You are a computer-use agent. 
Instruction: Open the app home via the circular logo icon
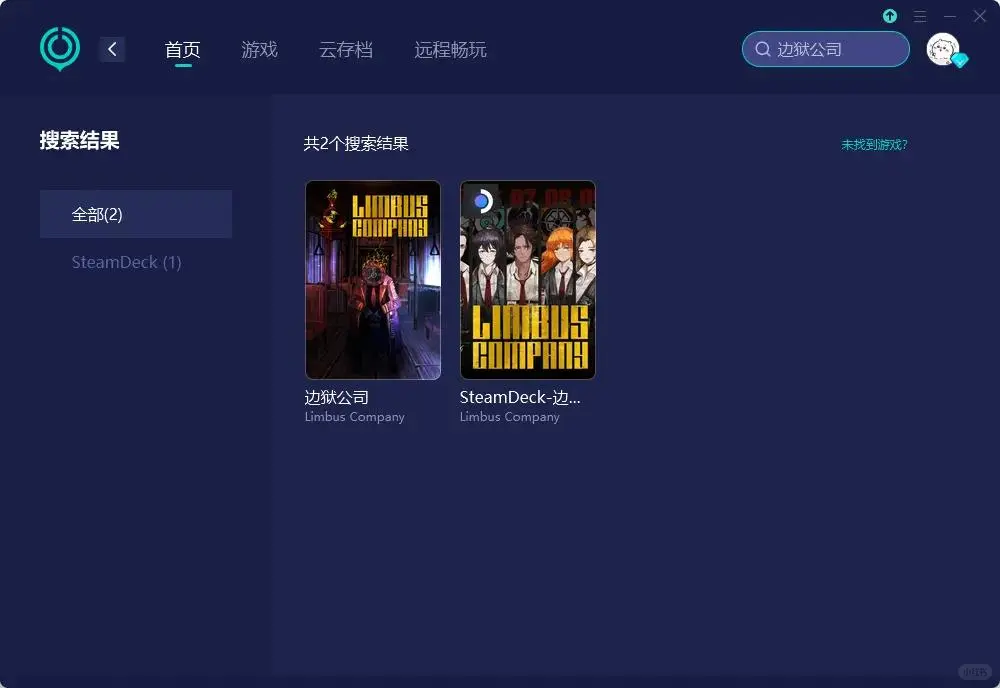tap(59, 48)
